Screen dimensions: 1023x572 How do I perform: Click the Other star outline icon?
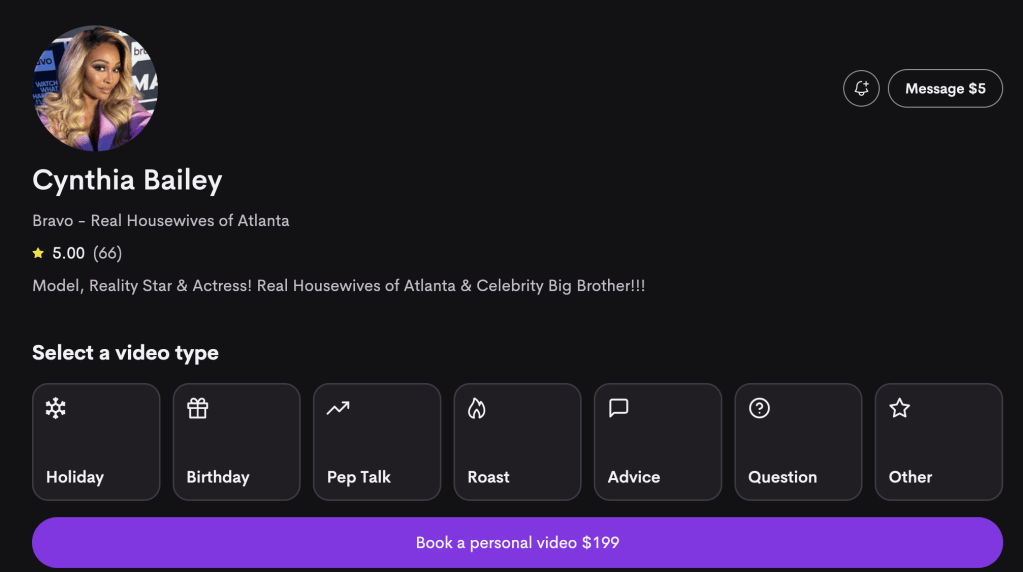899,408
